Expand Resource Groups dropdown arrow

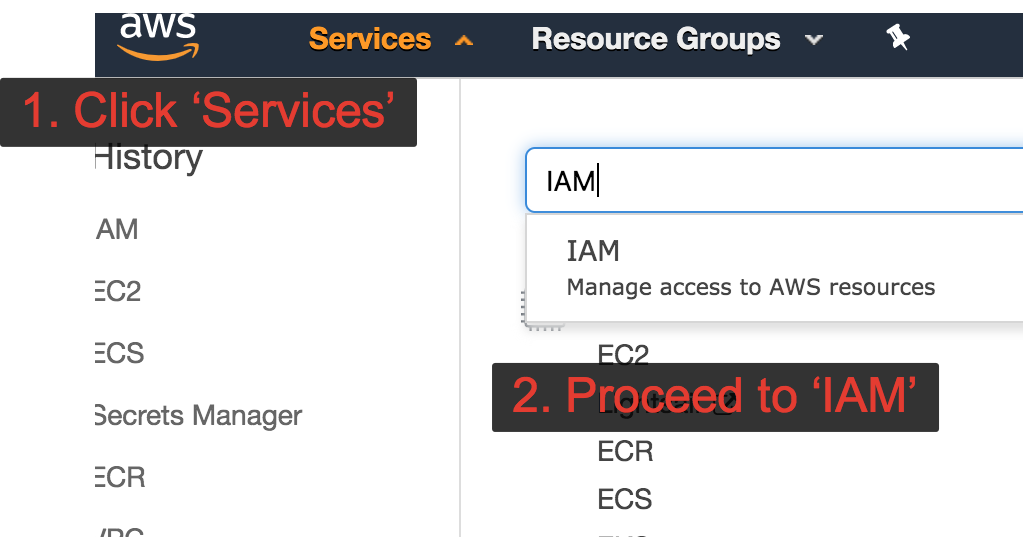pos(814,40)
